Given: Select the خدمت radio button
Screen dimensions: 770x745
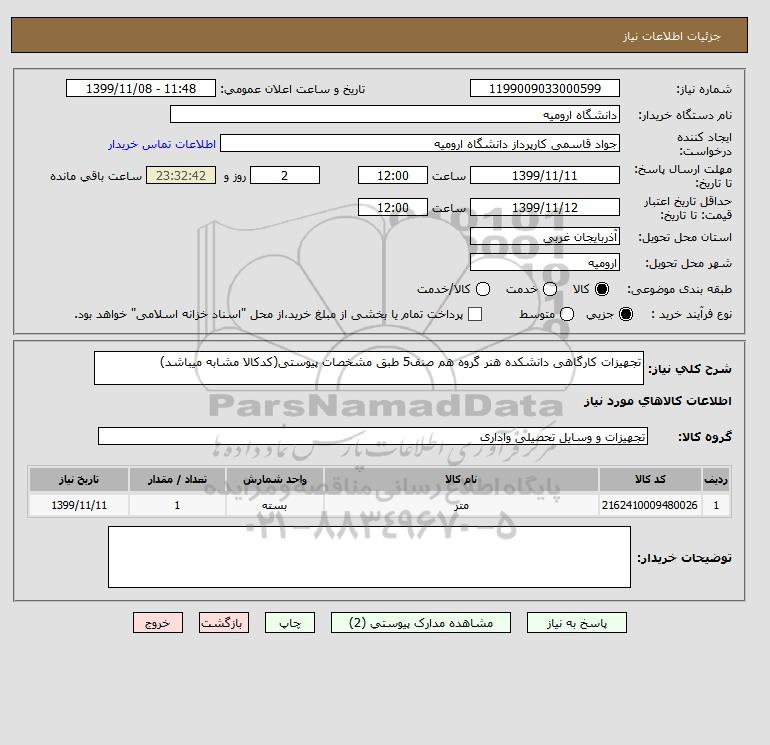Looking at the screenshot, I should click(x=550, y=289).
